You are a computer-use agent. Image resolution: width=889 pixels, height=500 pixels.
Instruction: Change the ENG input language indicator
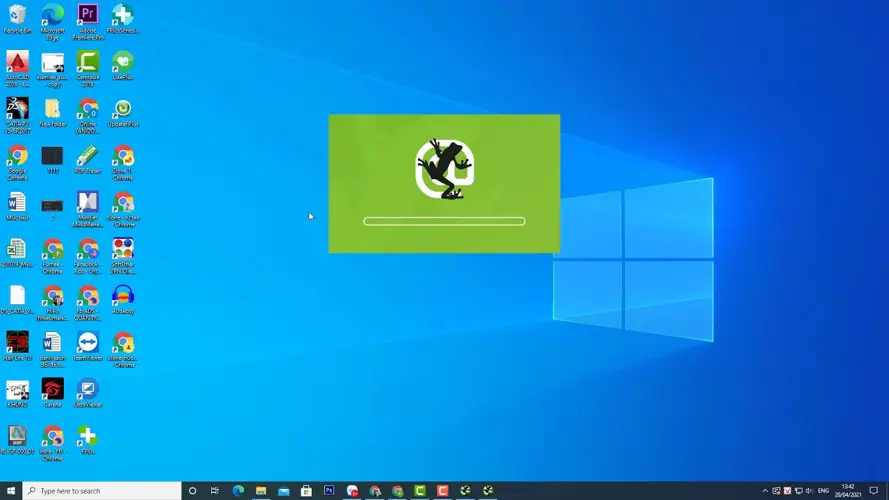pos(823,491)
